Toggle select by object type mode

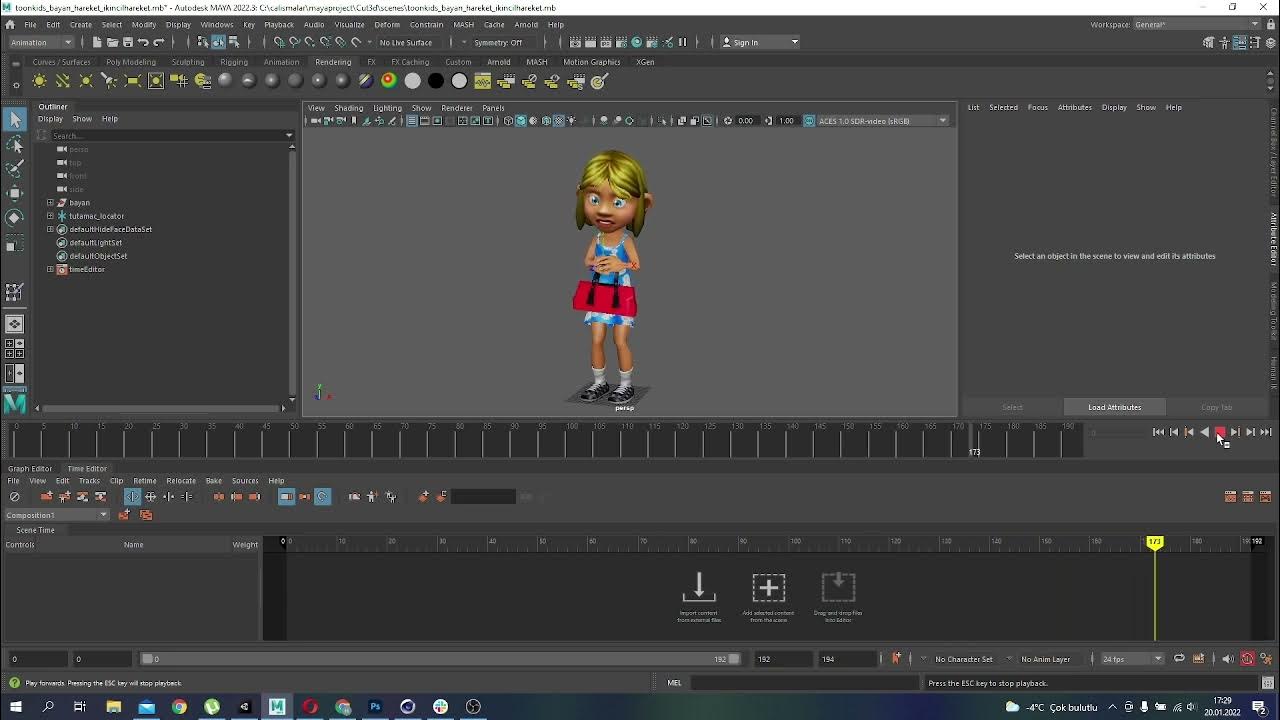218,42
